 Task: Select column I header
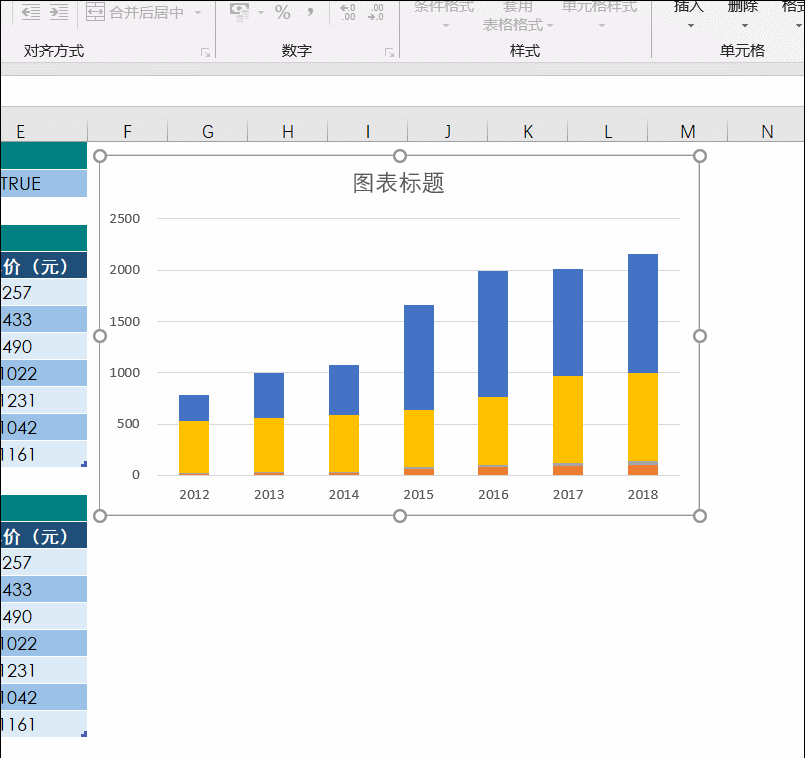click(368, 131)
